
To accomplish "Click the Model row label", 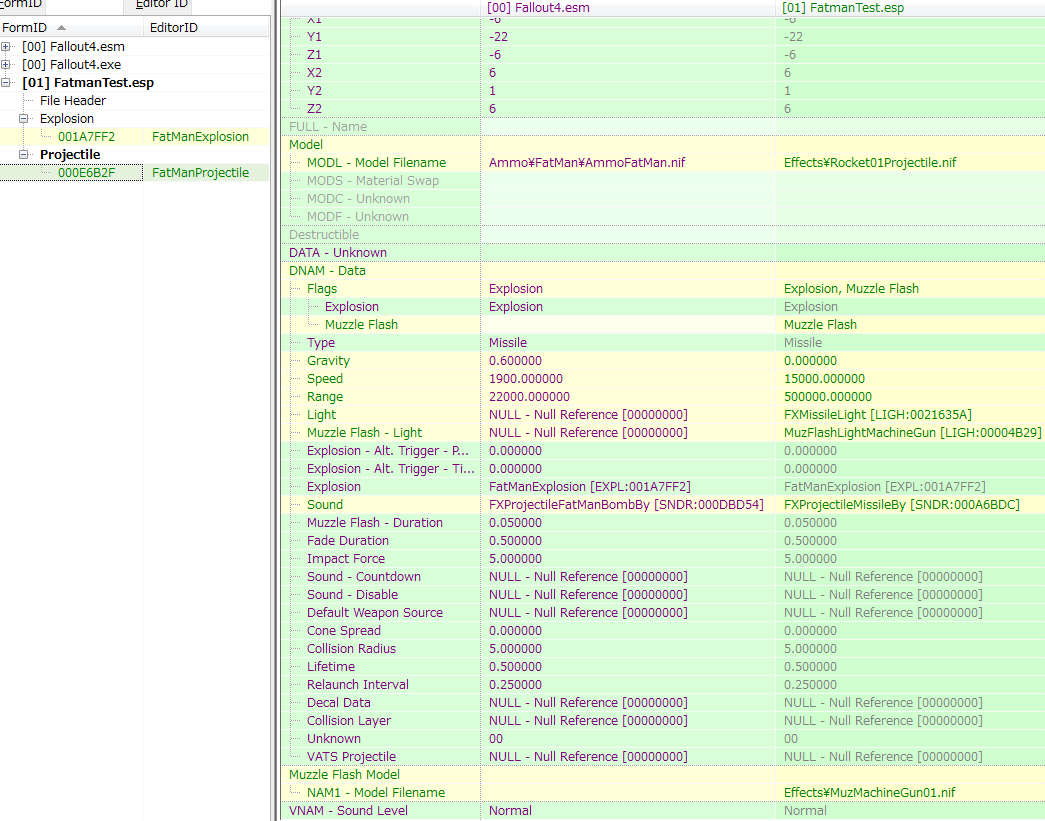I will tap(306, 145).
